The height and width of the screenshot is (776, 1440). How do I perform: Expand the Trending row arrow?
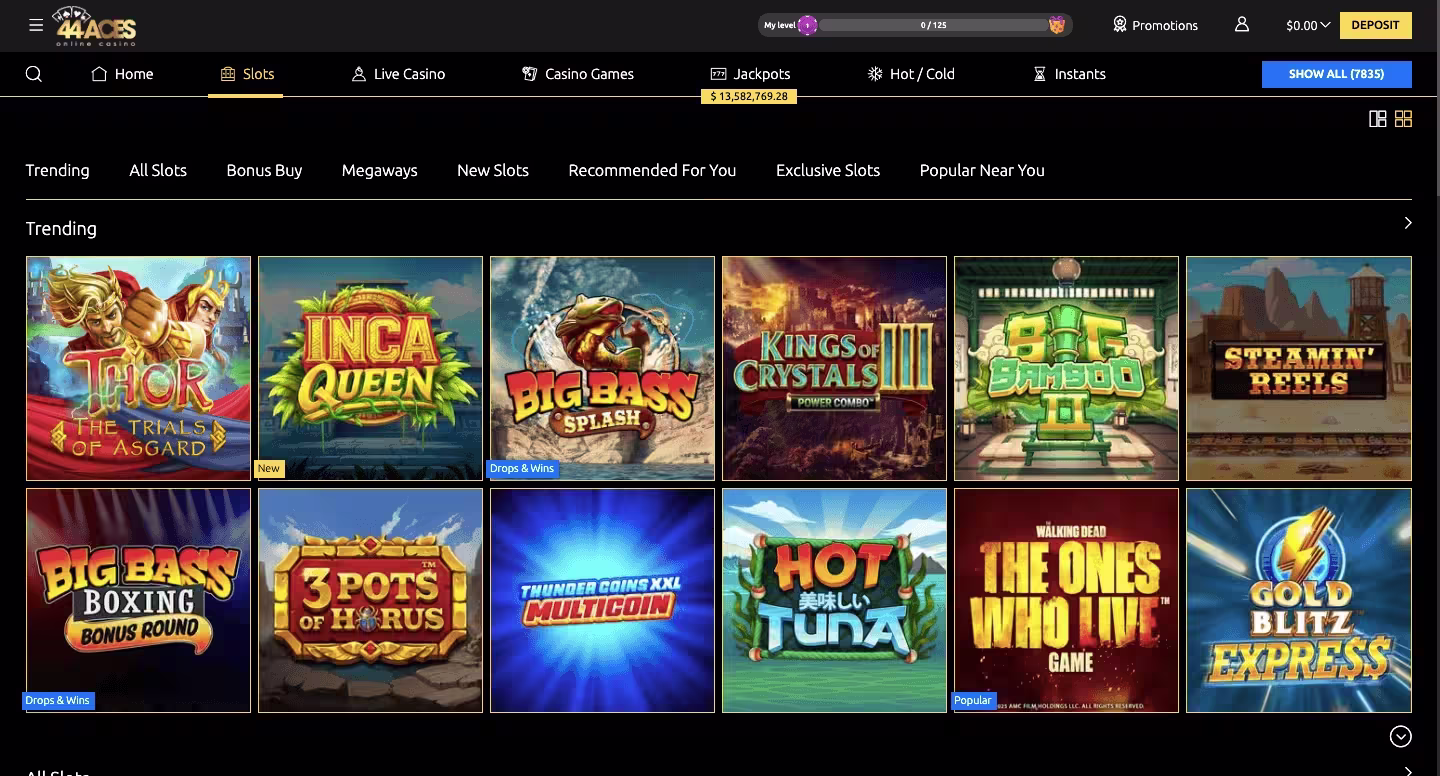tap(1407, 223)
